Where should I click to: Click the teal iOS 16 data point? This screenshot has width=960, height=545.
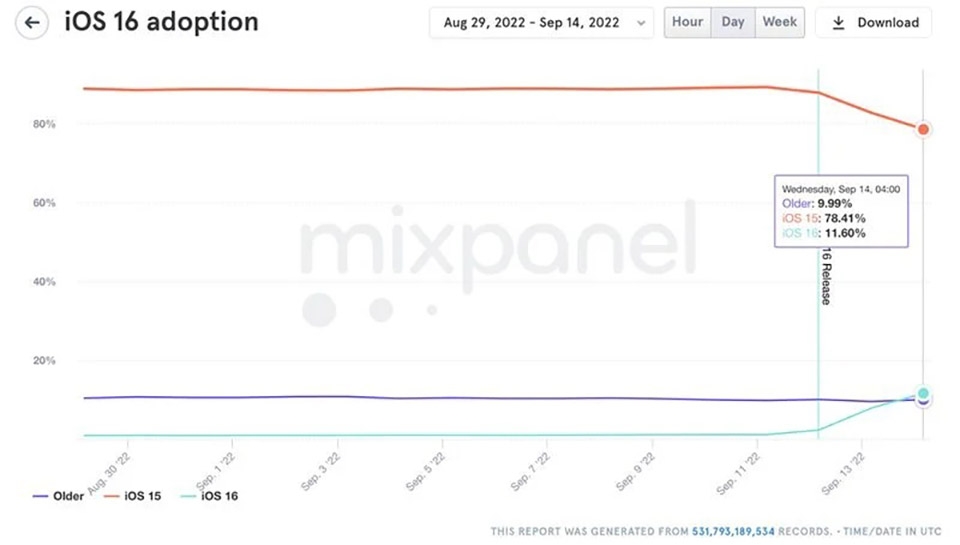click(x=923, y=393)
